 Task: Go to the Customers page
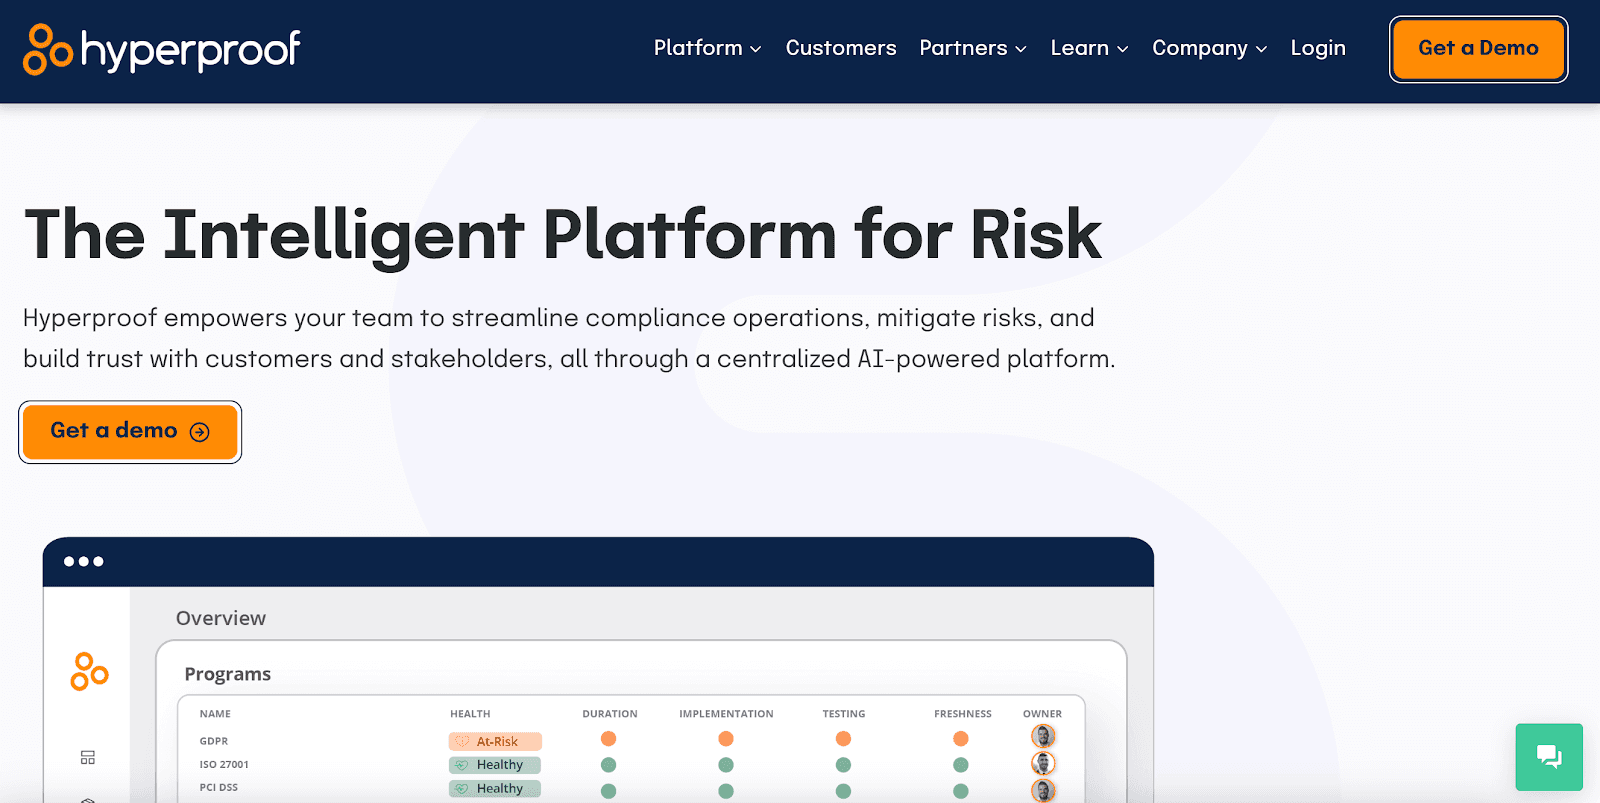841,48
